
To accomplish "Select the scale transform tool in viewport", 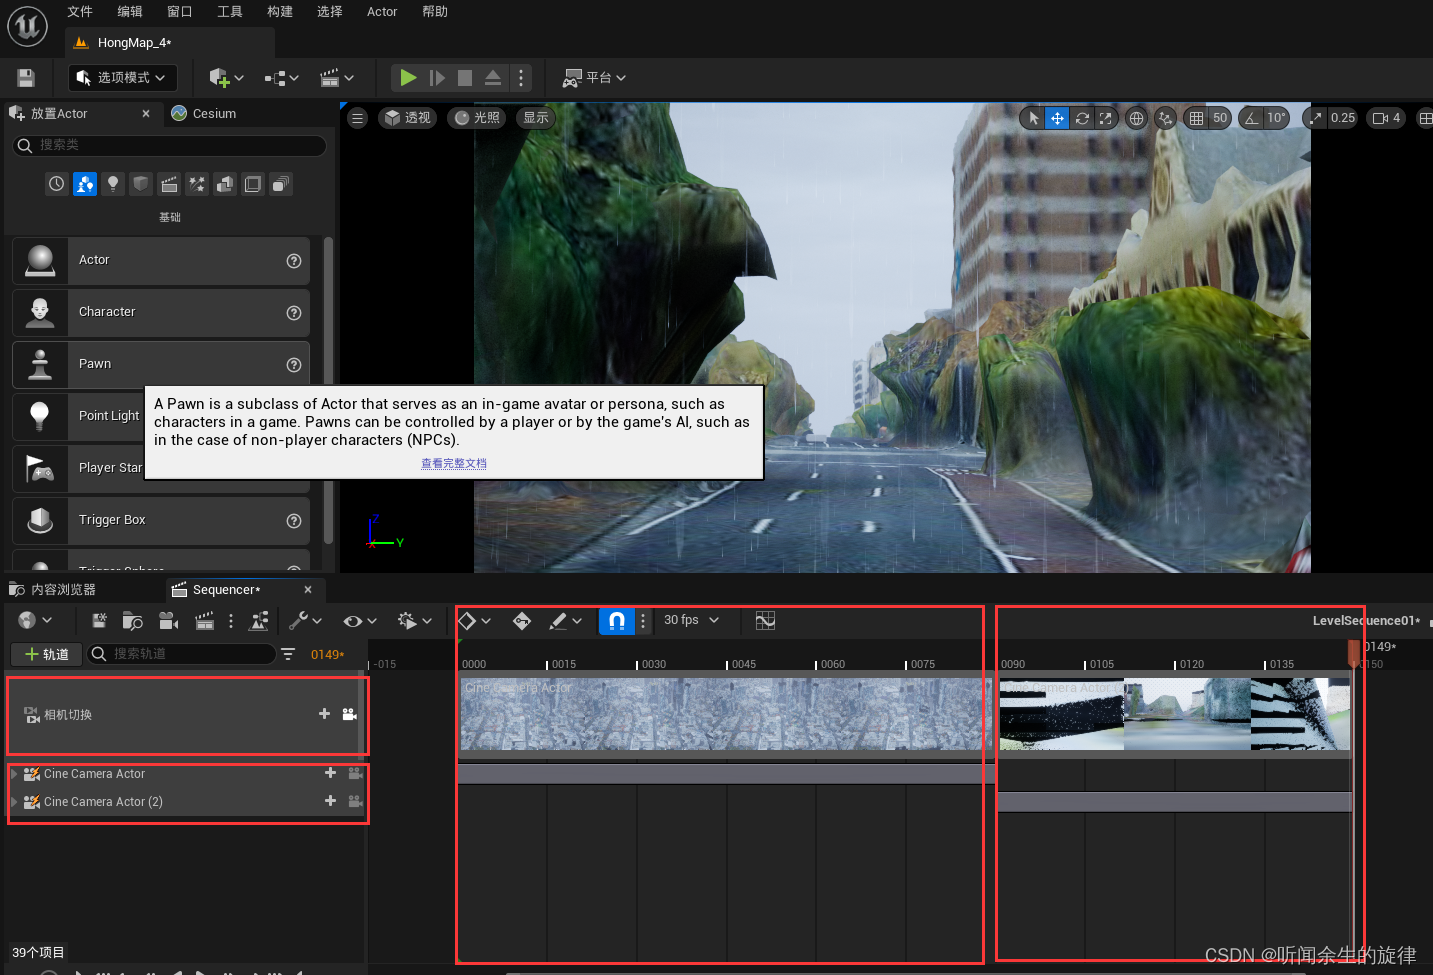I will click(1105, 118).
